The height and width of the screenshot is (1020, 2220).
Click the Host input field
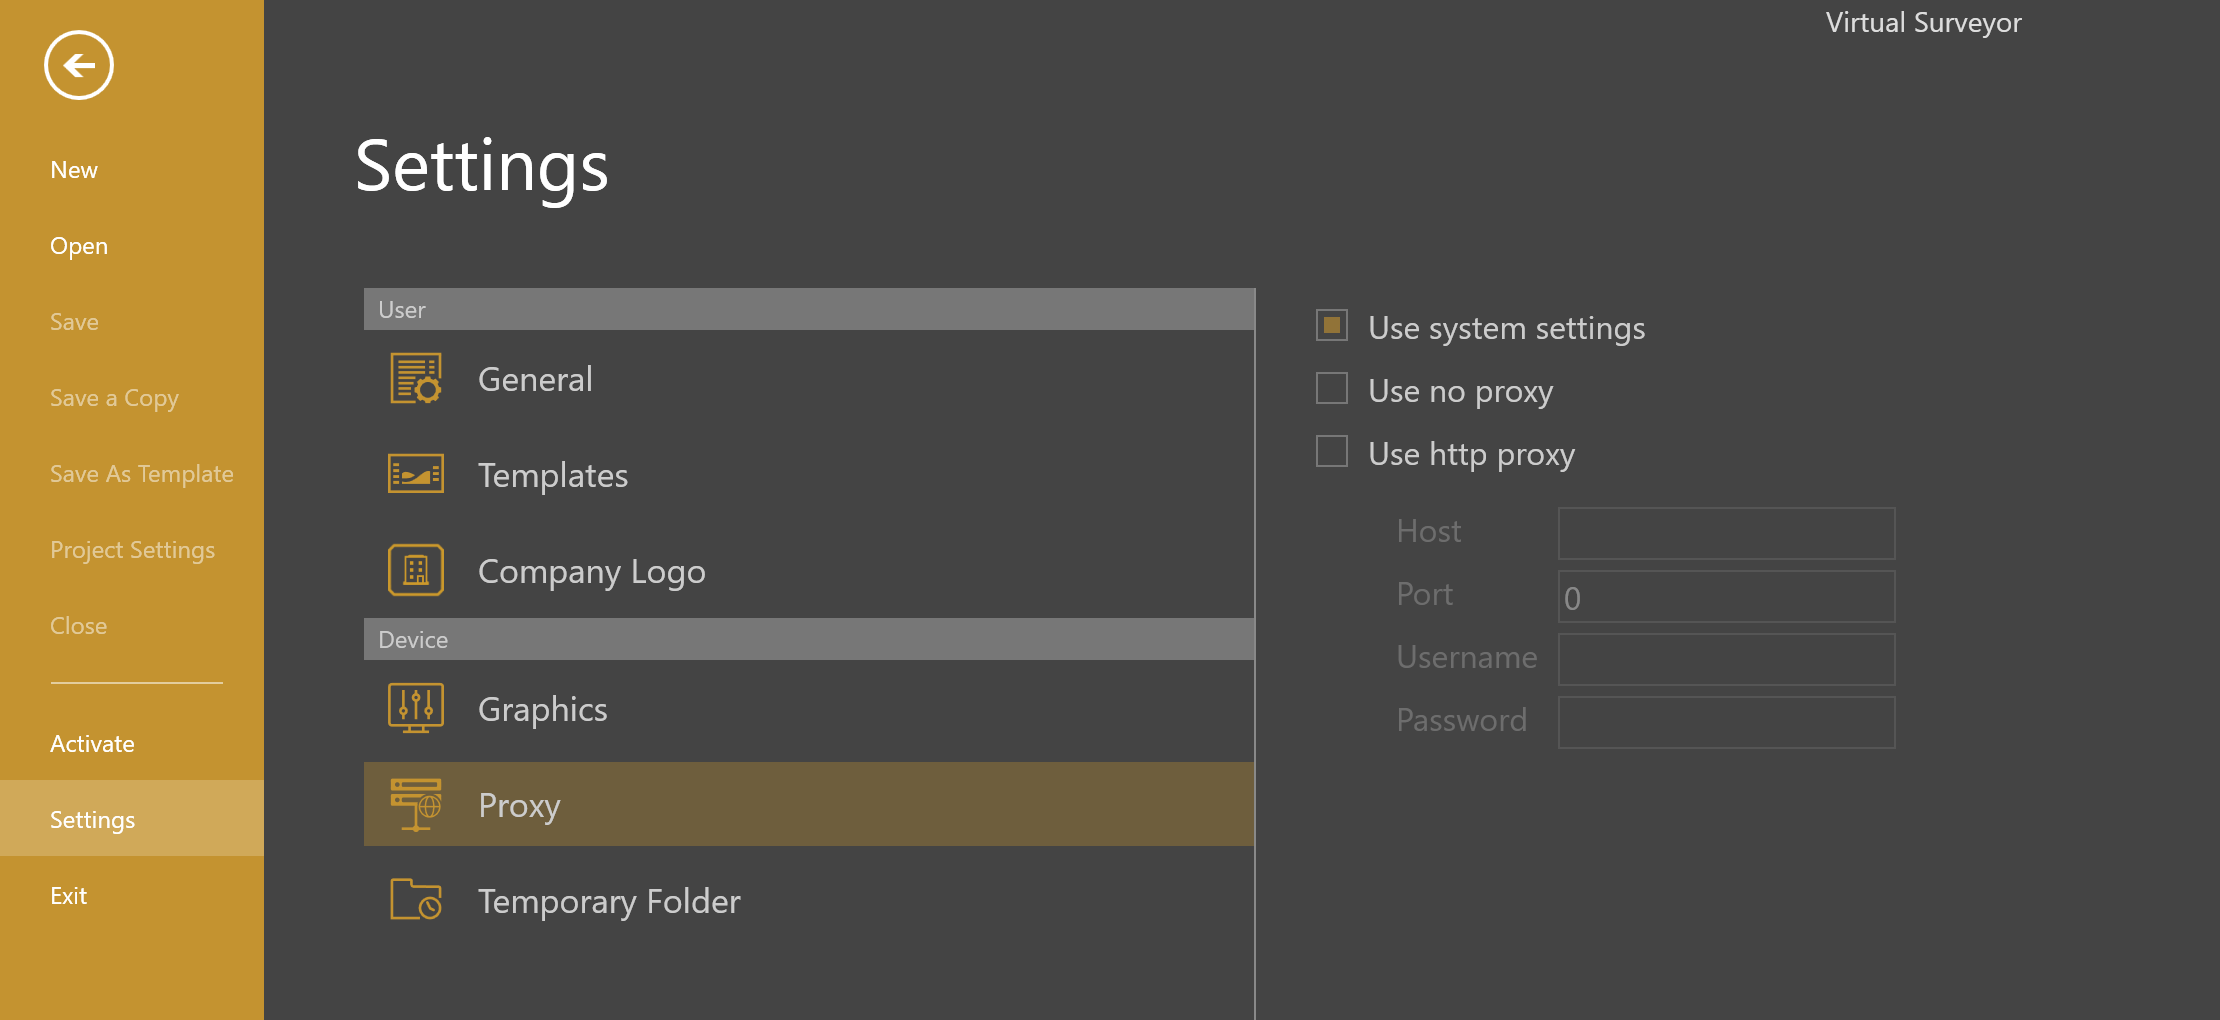point(1725,533)
